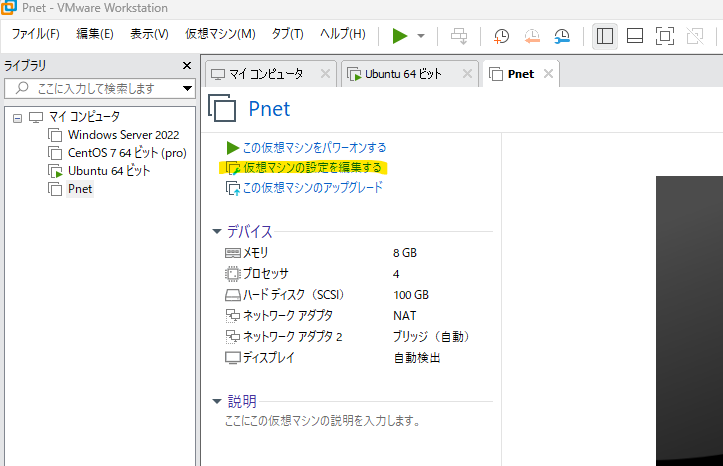Open the タブ(T) menu
The width and height of the screenshot is (723, 466).
[287, 34]
